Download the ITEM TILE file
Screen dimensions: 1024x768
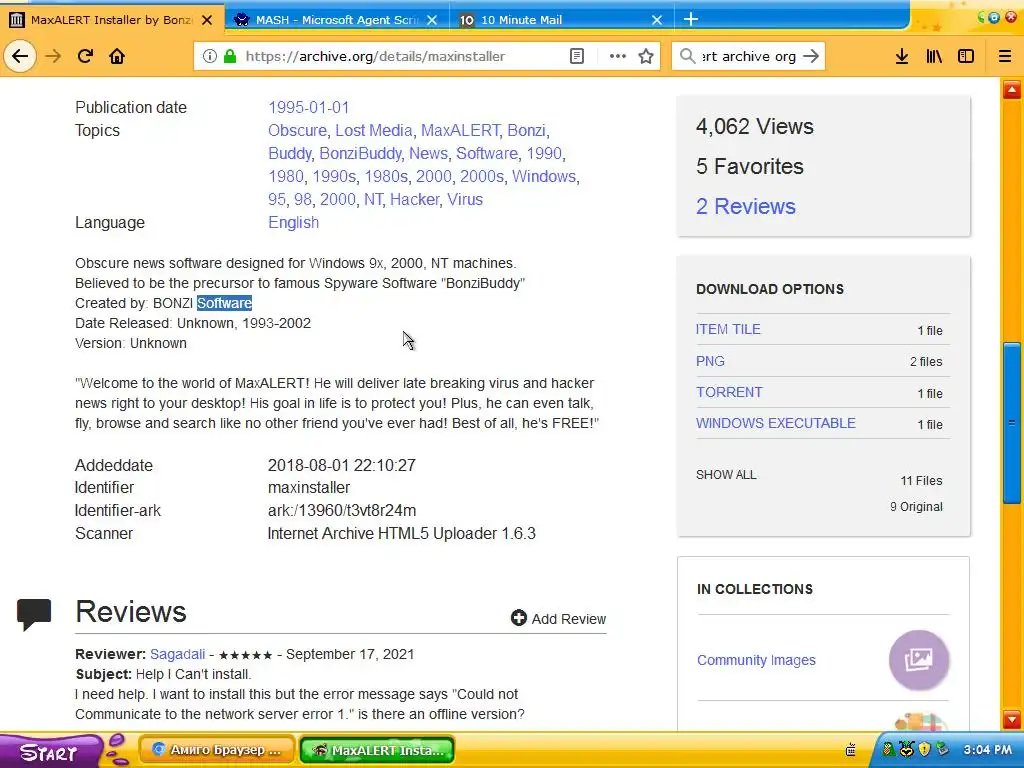(728, 329)
